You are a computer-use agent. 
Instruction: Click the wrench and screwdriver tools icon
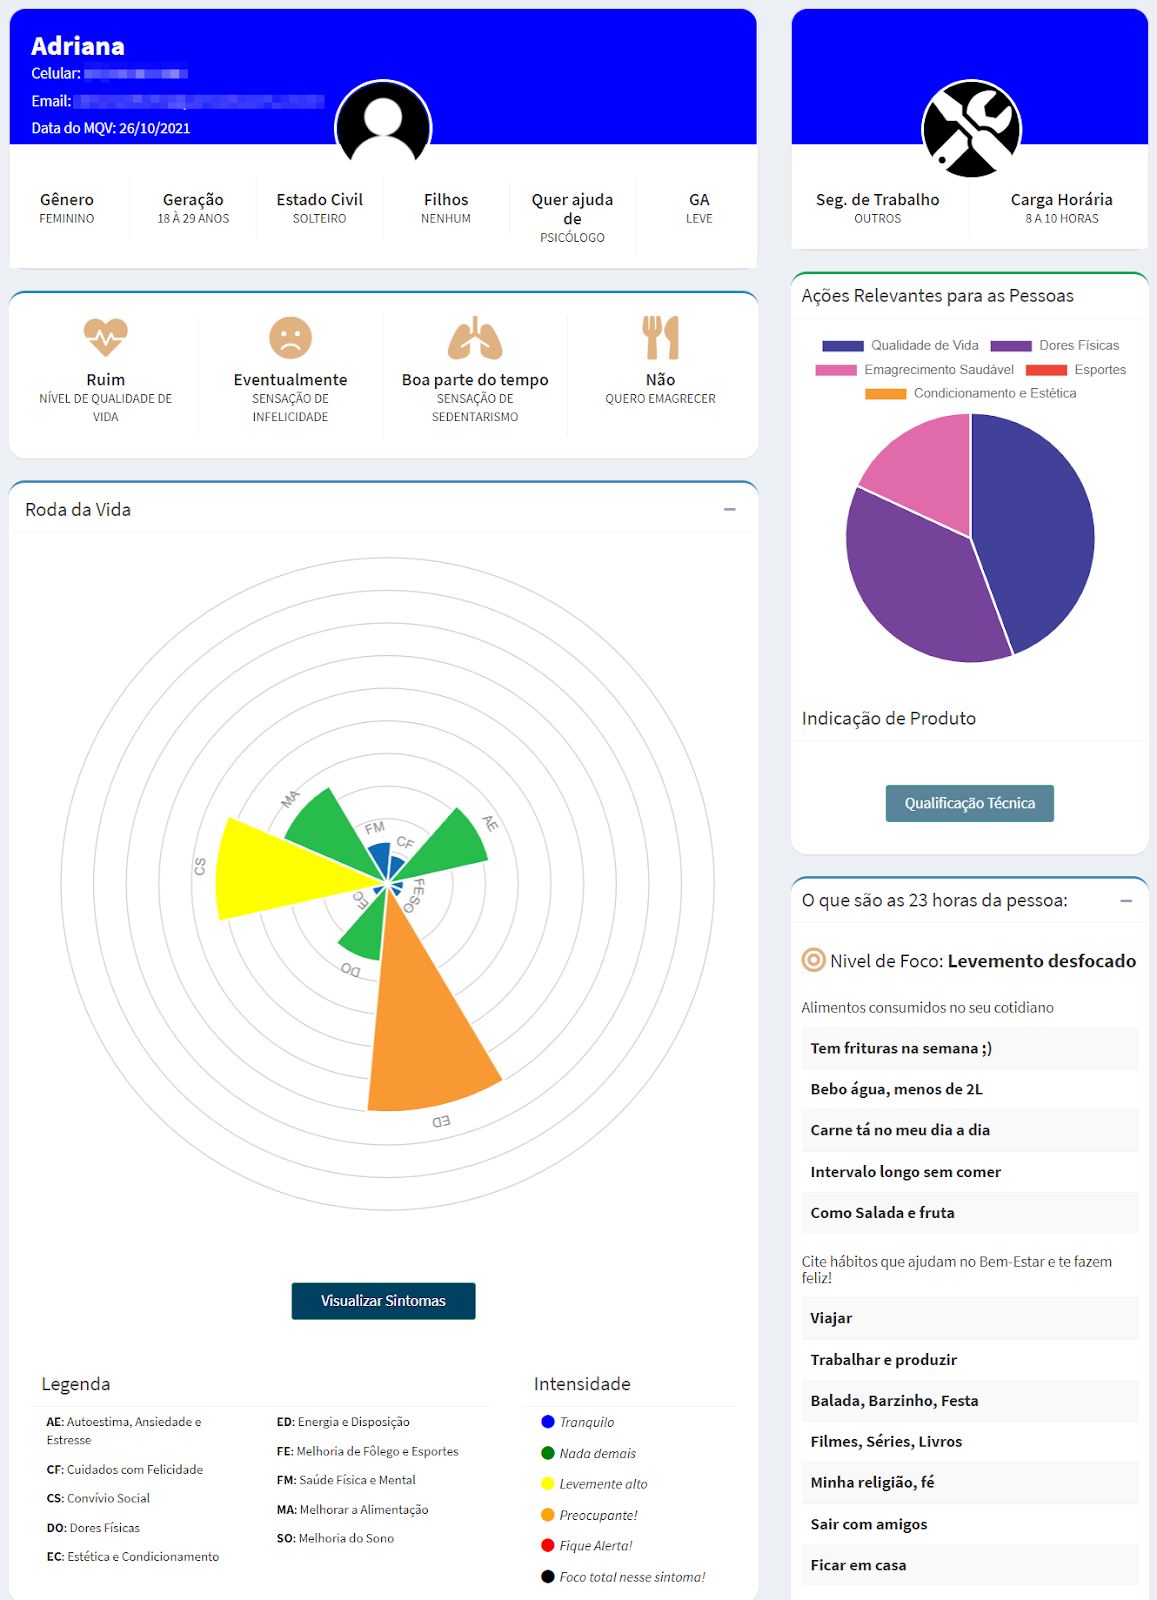coord(970,129)
